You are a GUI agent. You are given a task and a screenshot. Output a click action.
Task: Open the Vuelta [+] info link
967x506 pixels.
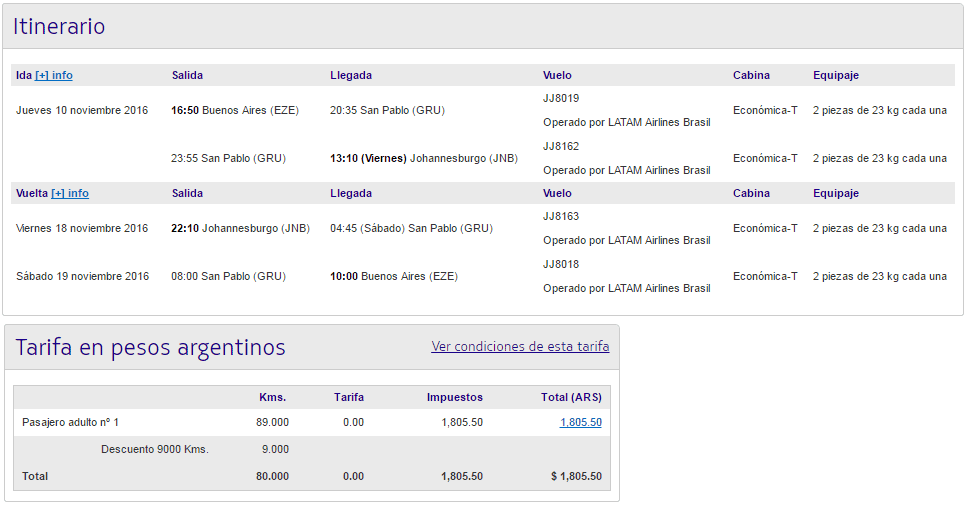pos(70,193)
